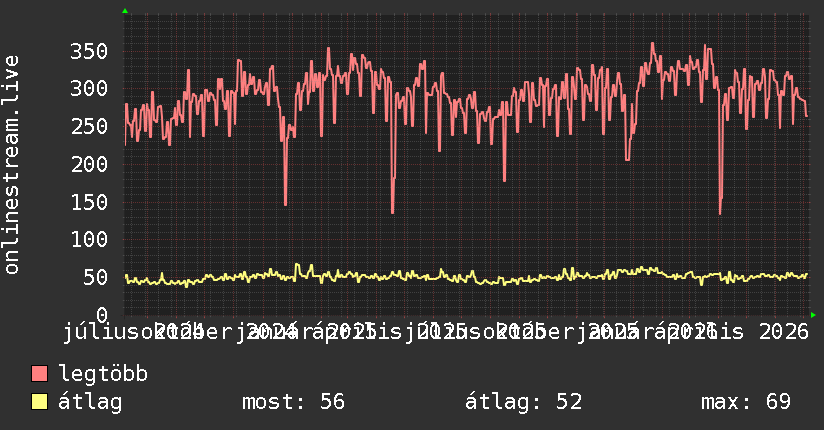Click the green arrow atop the y-axis
Viewport: 824px width, 430px height.
point(125,11)
